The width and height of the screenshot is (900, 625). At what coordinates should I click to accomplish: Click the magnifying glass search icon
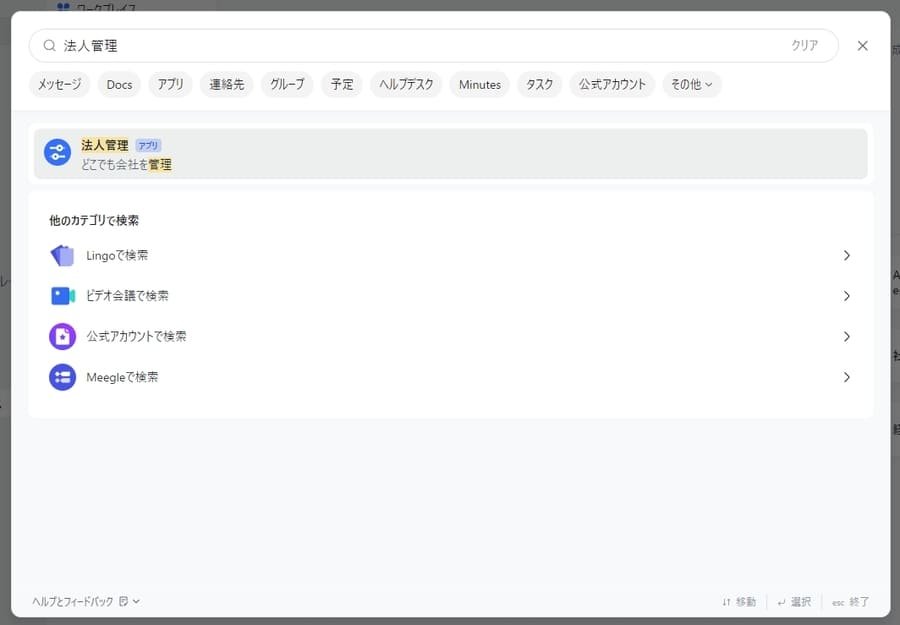click(49, 46)
